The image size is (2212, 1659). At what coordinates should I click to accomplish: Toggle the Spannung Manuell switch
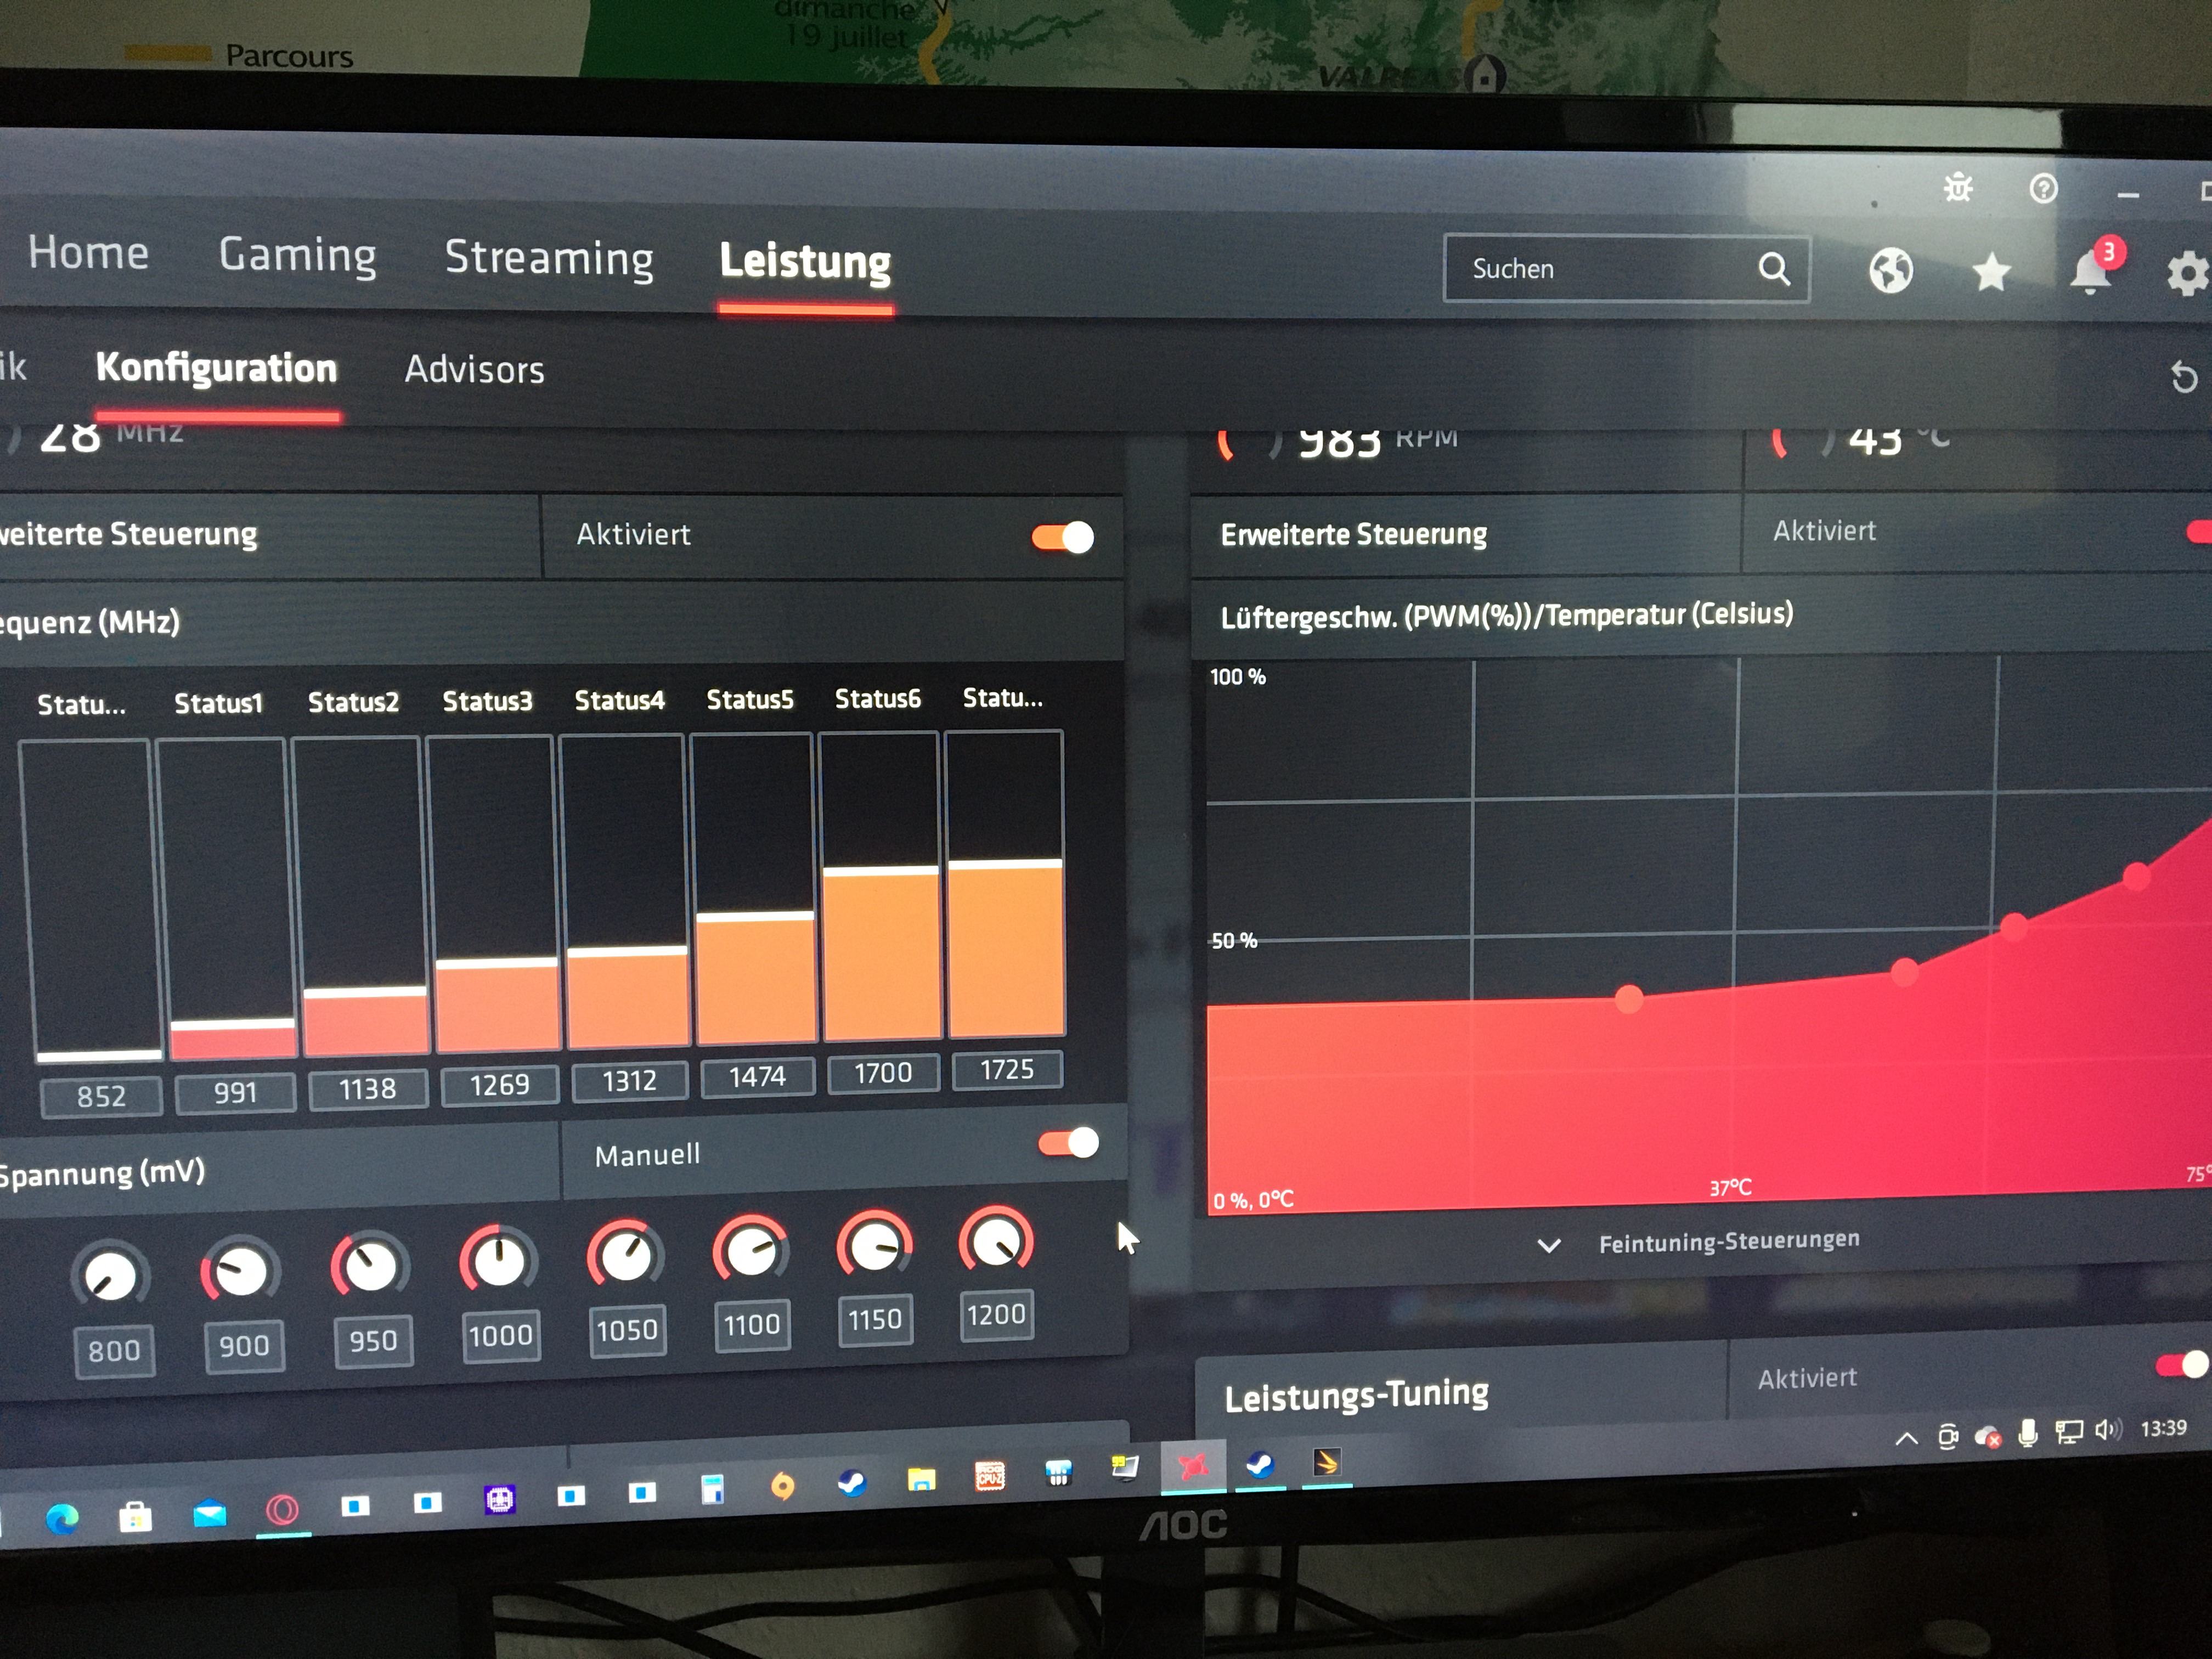coord(1068,1143)
